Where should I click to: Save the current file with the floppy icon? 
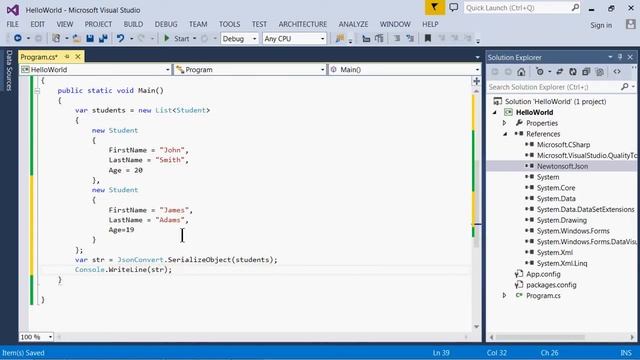pyautogui.click(x=90, y=38)
